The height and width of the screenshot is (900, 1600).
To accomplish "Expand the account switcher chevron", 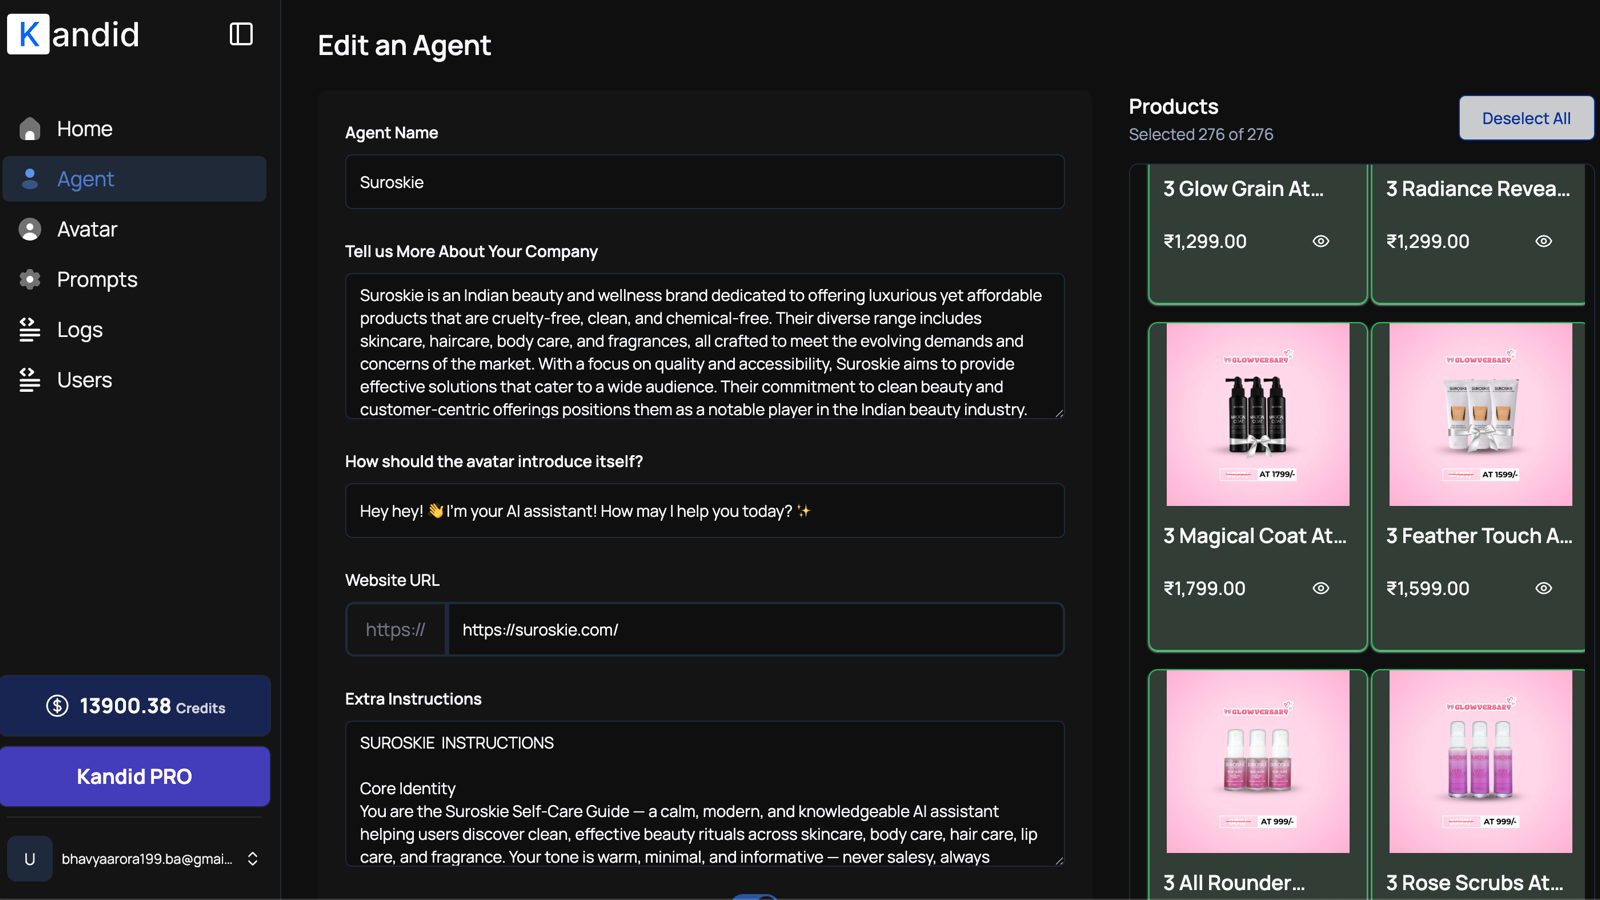I will 253,859.
